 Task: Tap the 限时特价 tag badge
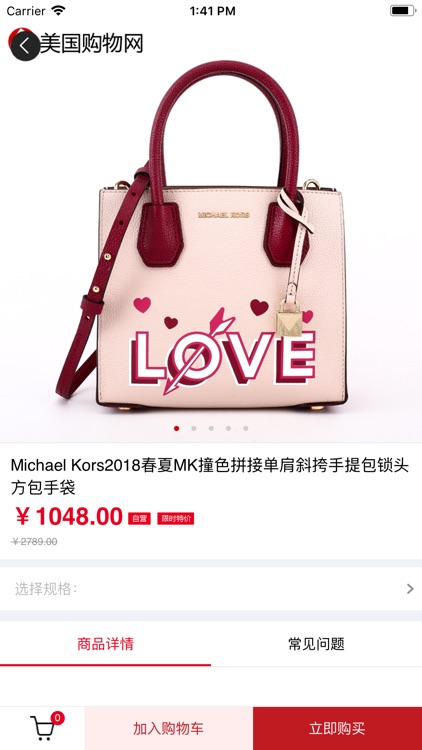click(x=176, y=518)
